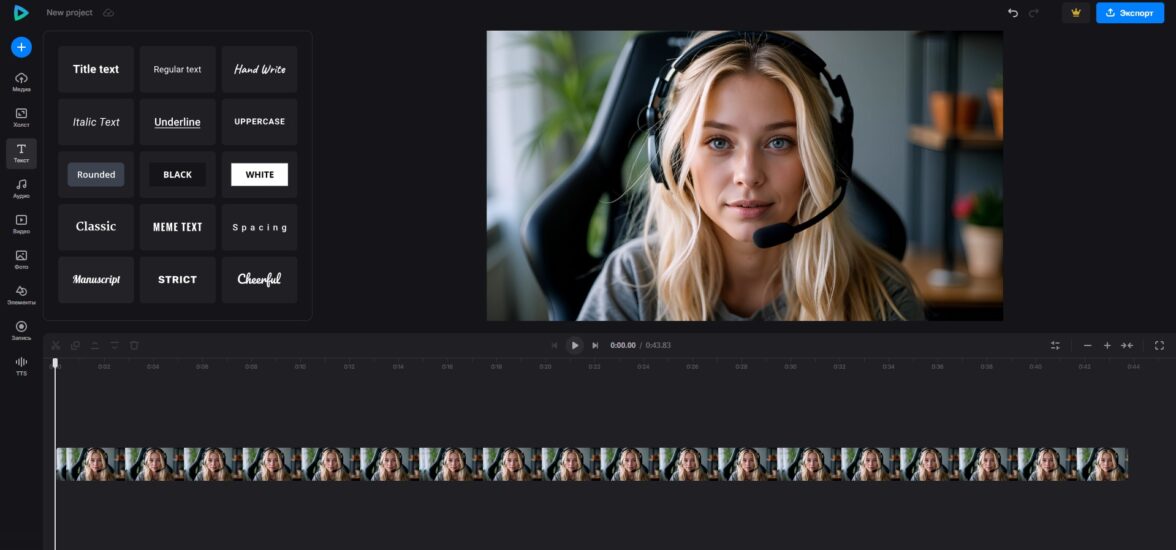Select the video clip on timeline
1176x550 pixels.
pyautogui.click(x=590, y=464)
